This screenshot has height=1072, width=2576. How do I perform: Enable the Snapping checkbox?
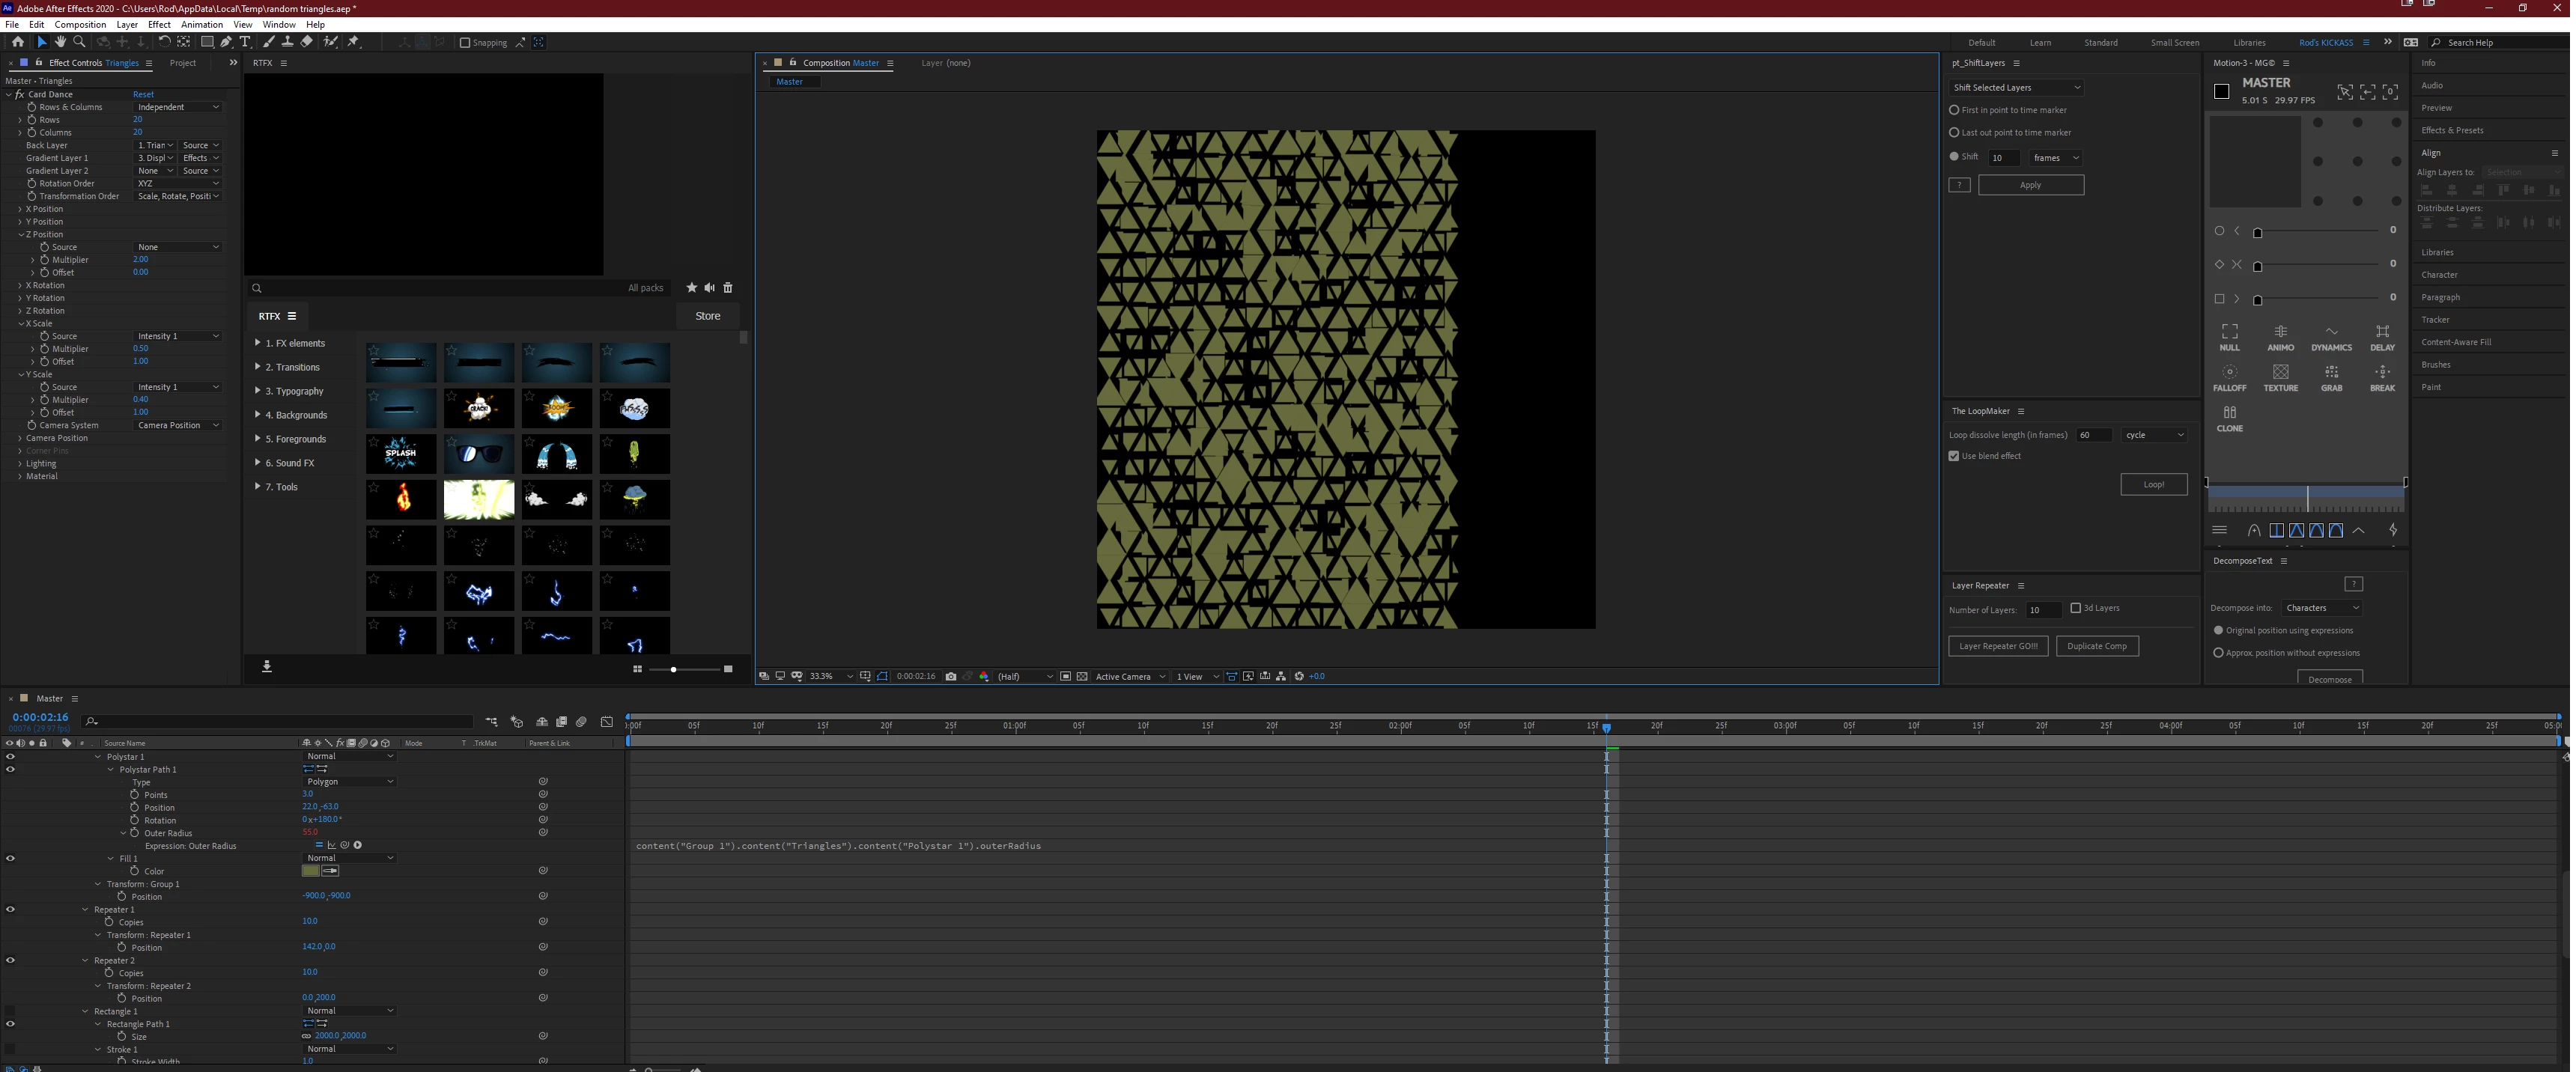tap(465, 43)
